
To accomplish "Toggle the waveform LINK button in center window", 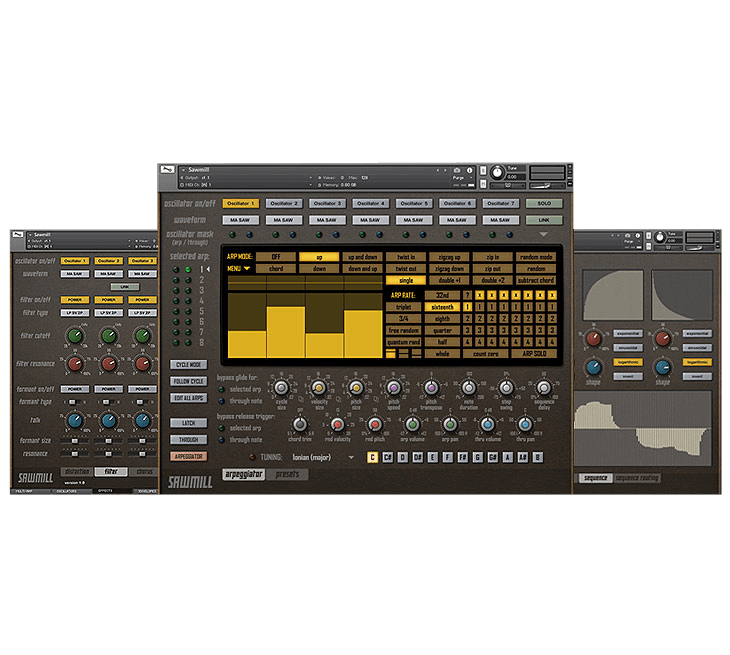I will pos(544,220).
